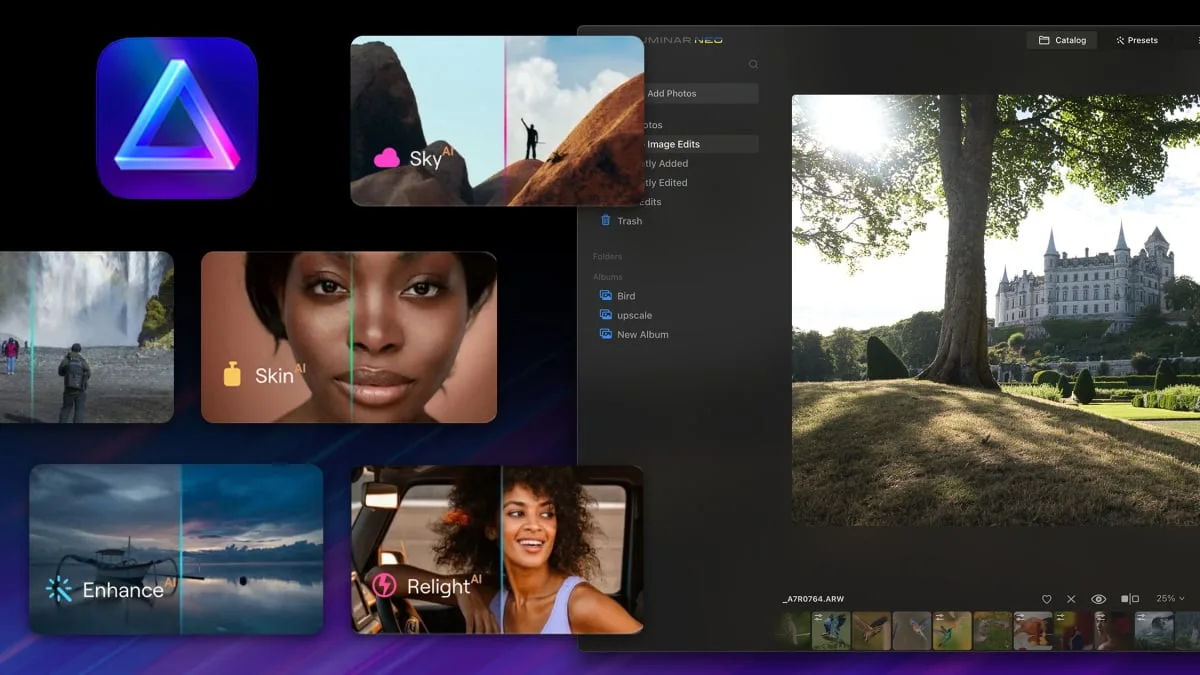Viewport: 1200px width, 675px height.
Task: Select the Bird album
Action: [x=624, y=295]
